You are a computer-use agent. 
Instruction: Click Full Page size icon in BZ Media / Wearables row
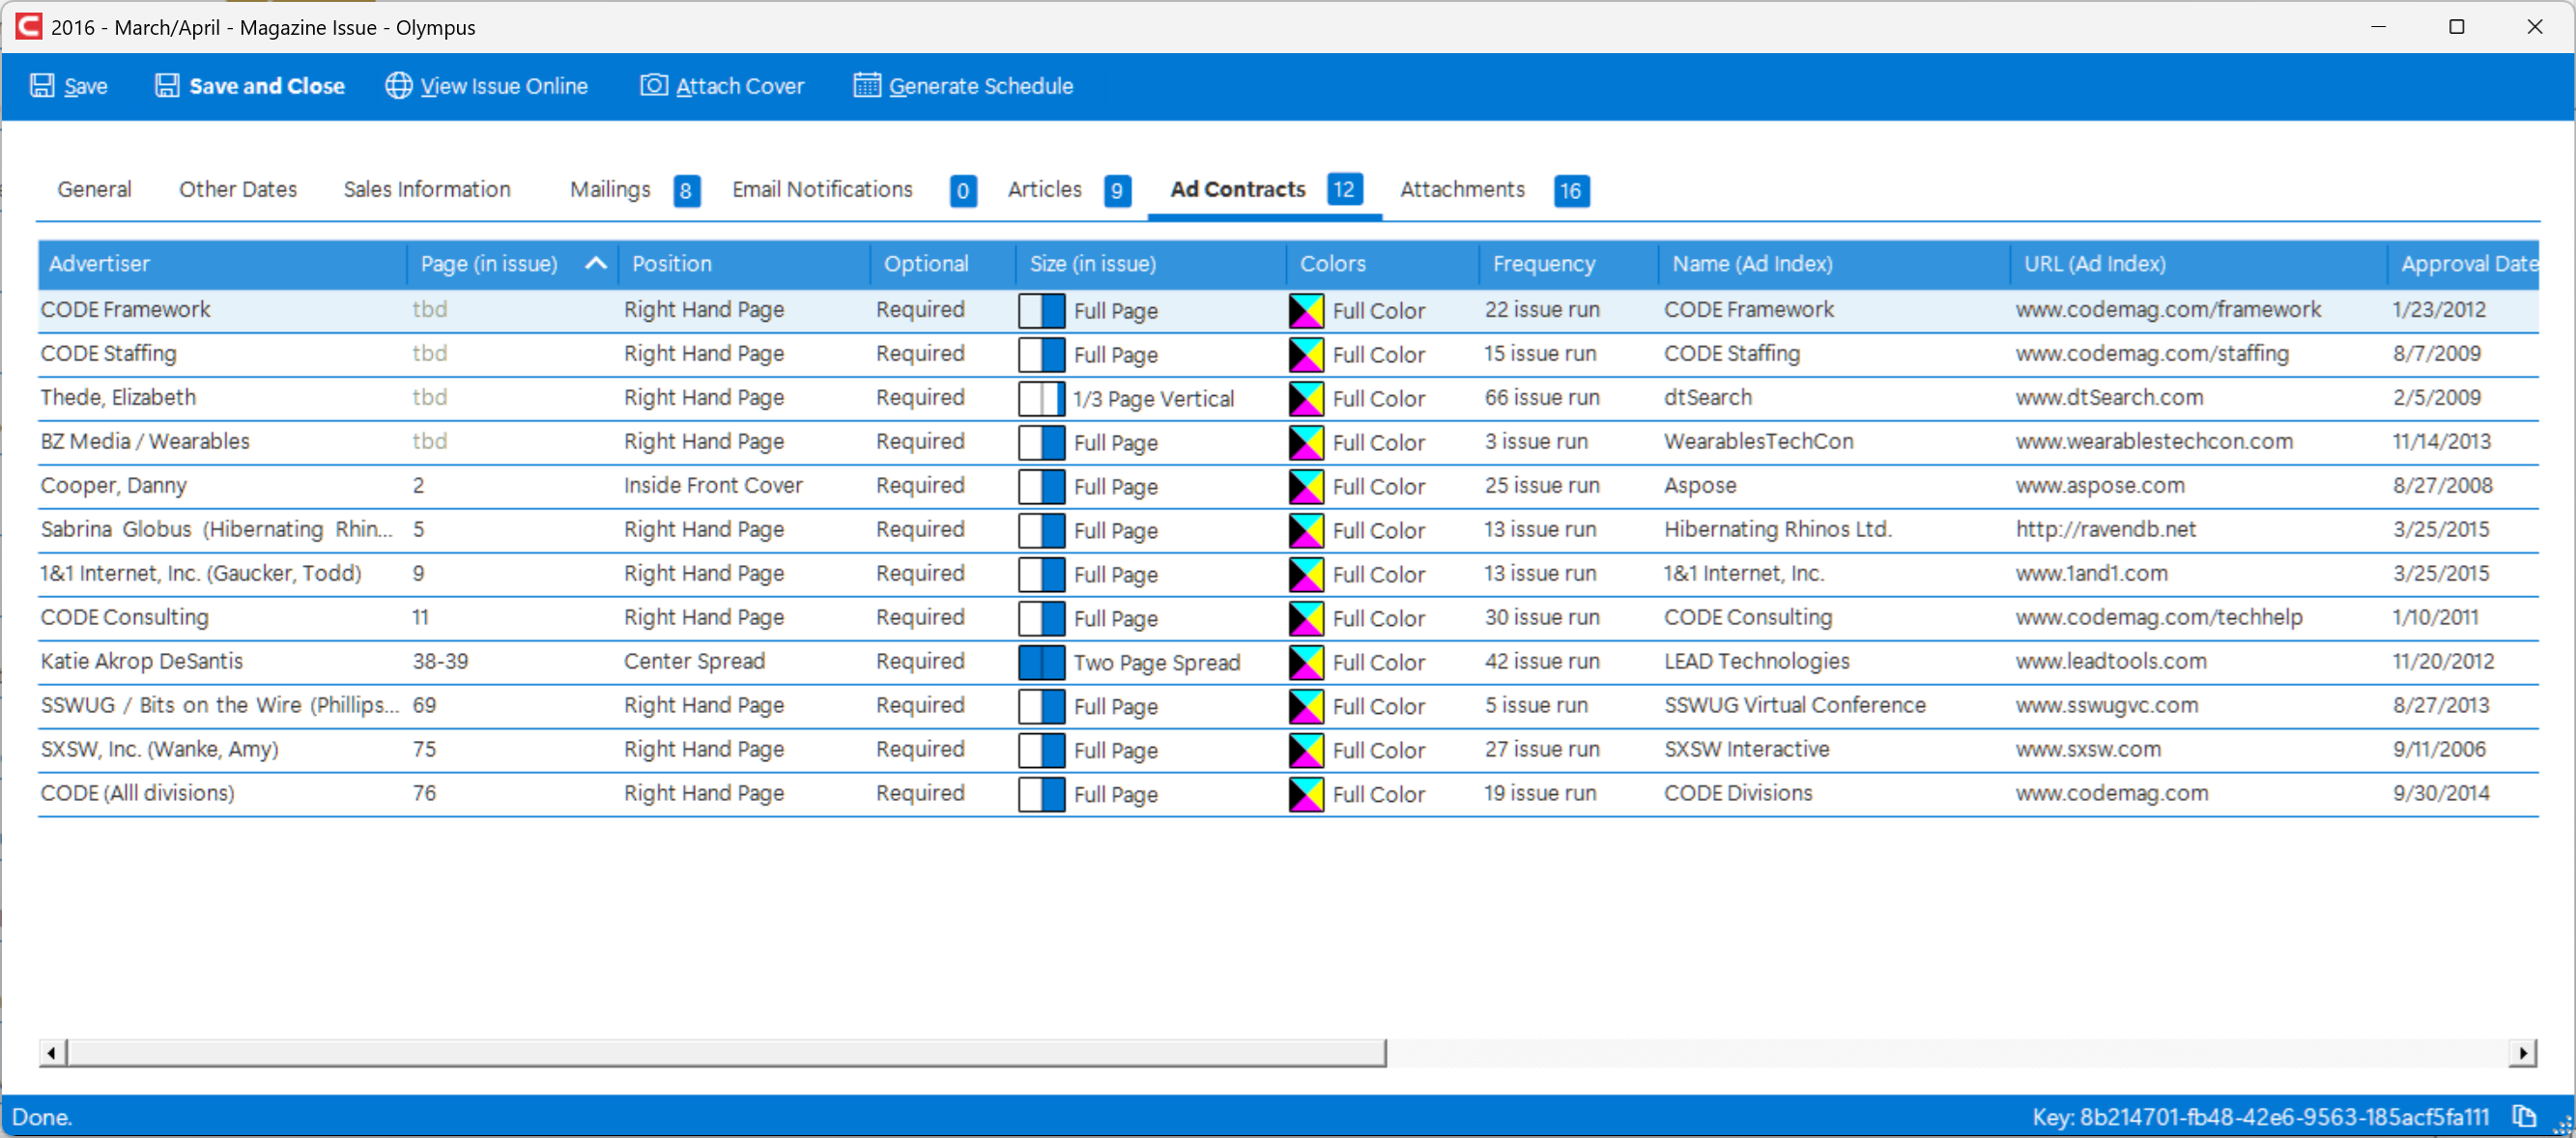(x=1041, y=442)
